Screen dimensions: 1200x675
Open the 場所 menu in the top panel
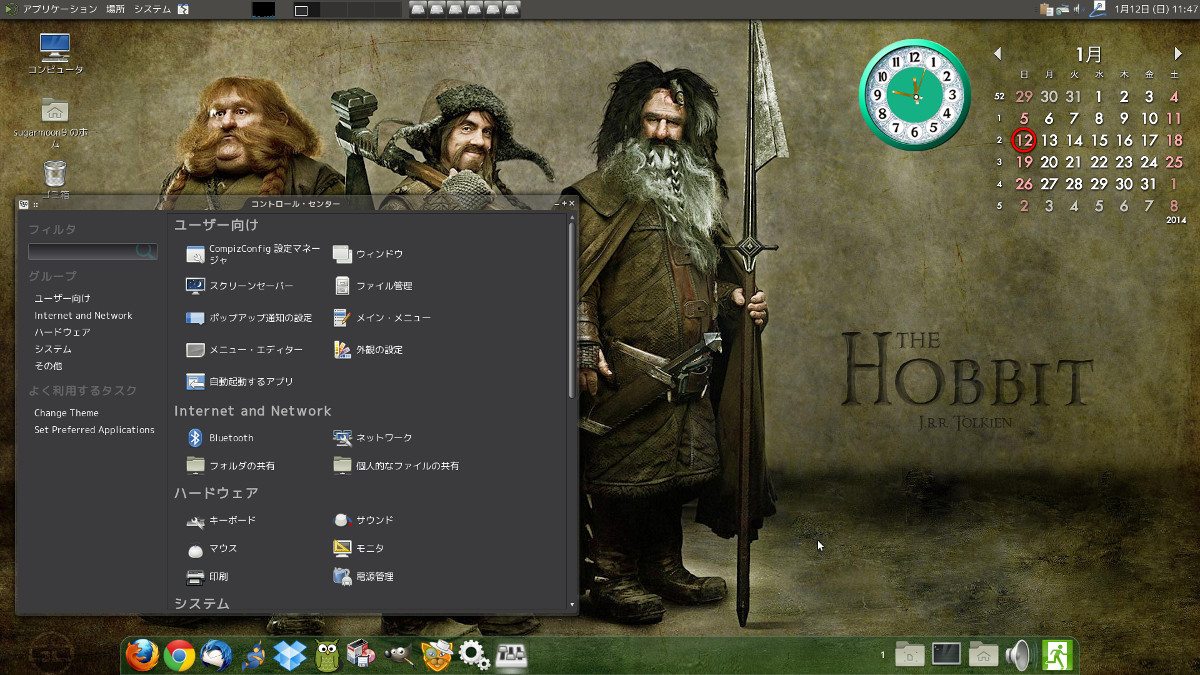(x=115, y=9)
